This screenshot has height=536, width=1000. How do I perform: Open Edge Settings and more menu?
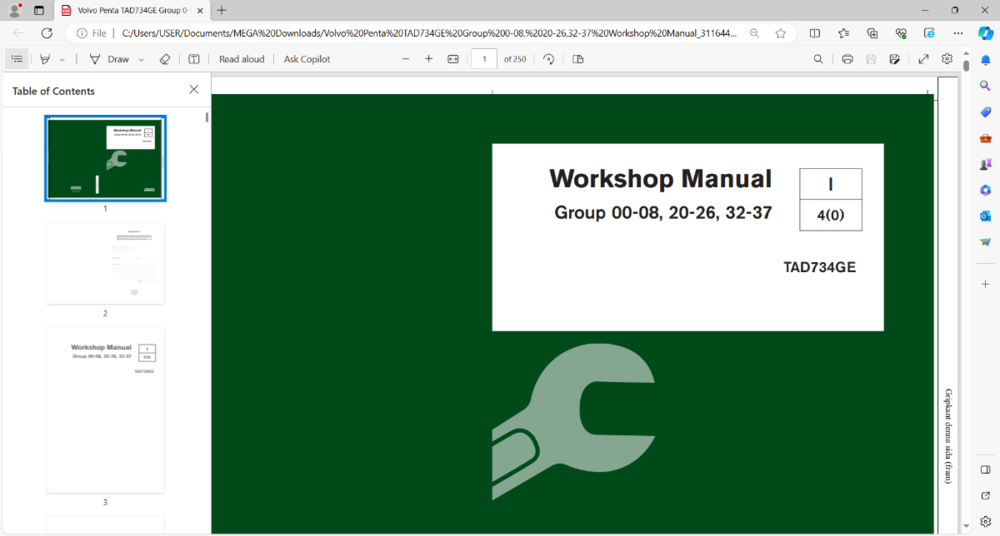(957, 33)
